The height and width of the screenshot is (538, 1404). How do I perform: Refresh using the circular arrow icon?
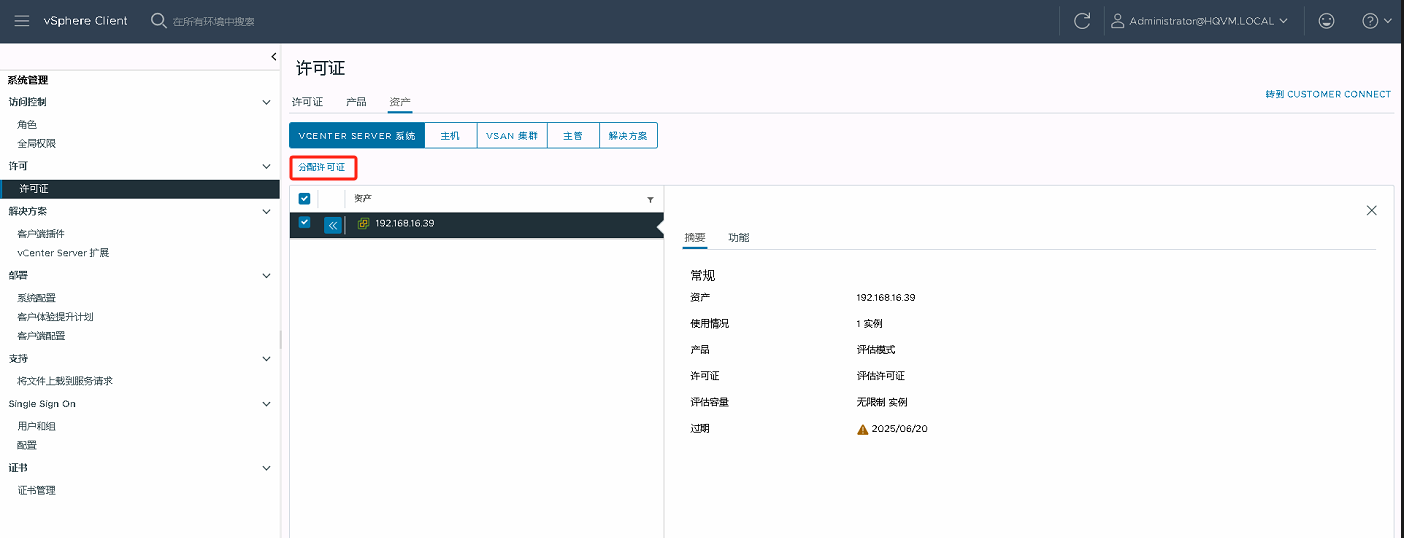(x=1081, y=21)
